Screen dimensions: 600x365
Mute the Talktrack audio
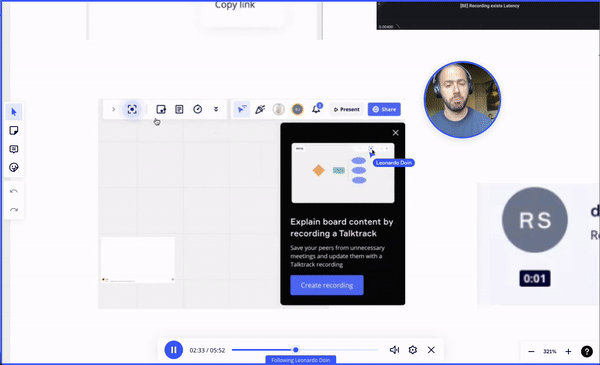pyautogui.click(x=394, y=350)
